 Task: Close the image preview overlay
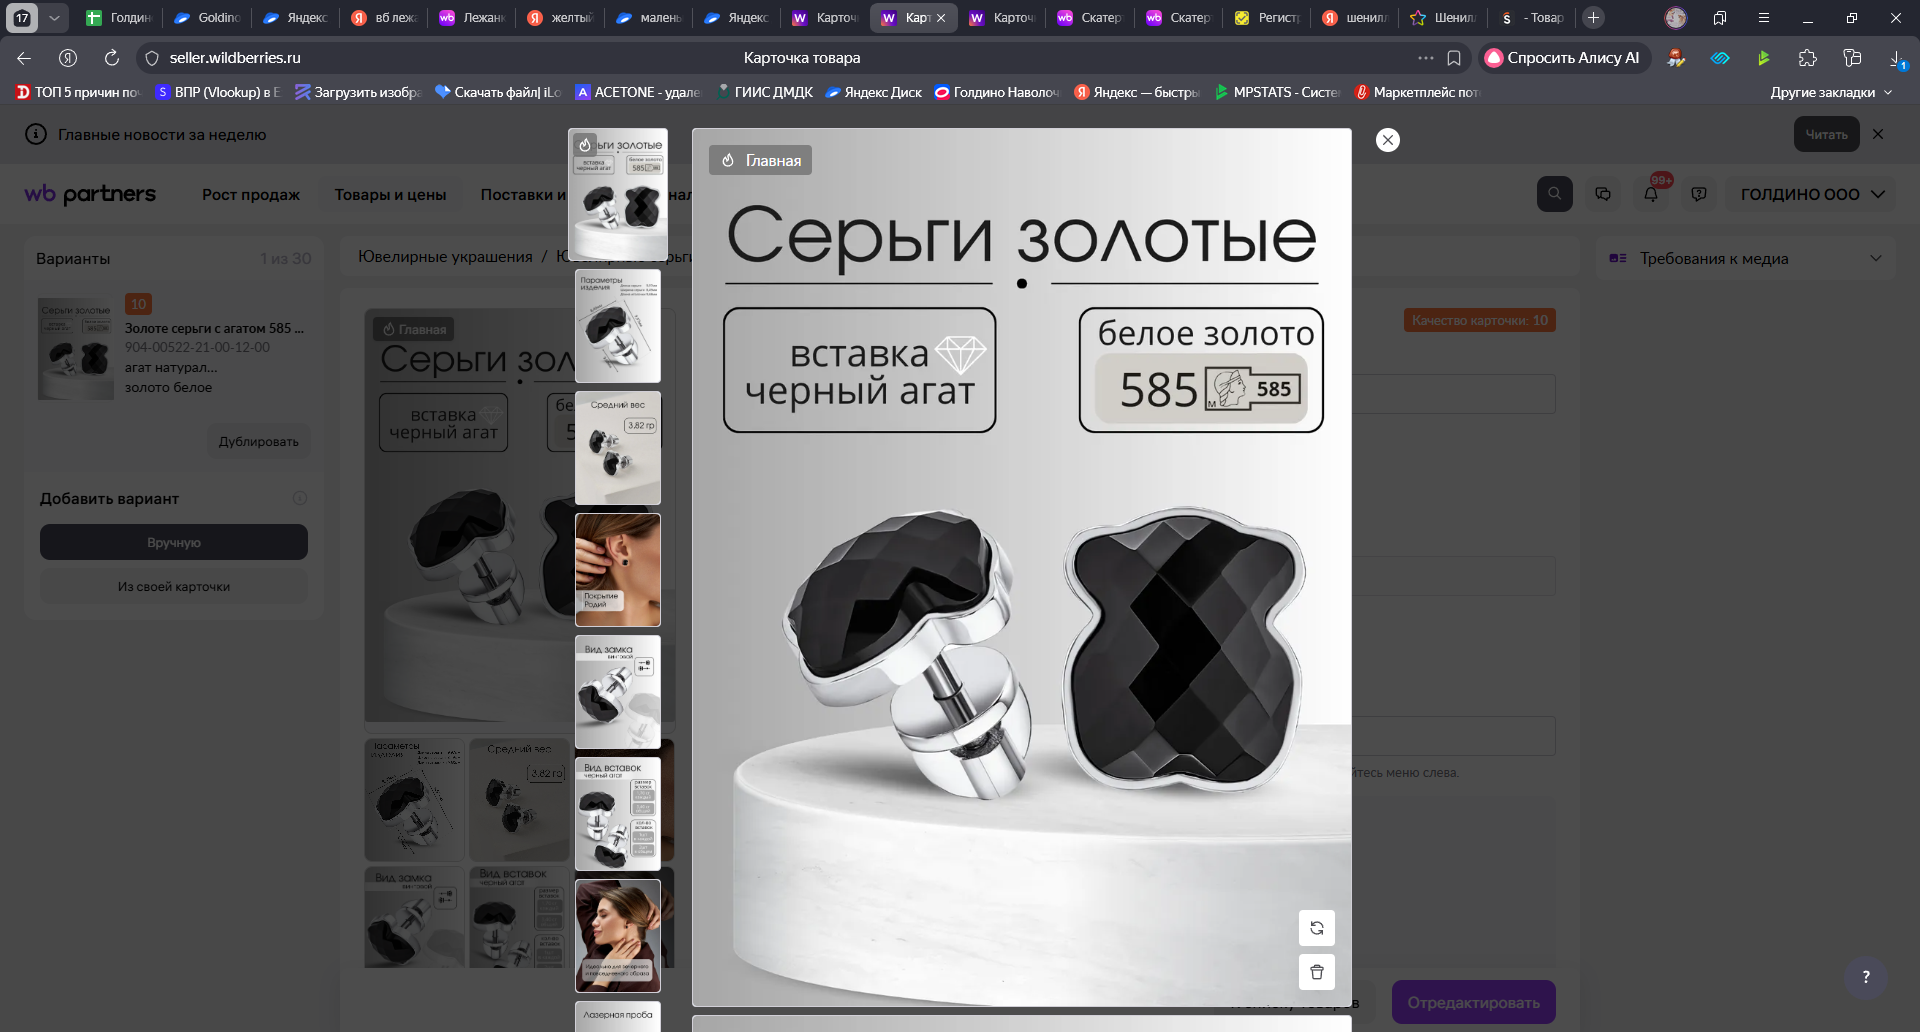[x=1387, y=140]
